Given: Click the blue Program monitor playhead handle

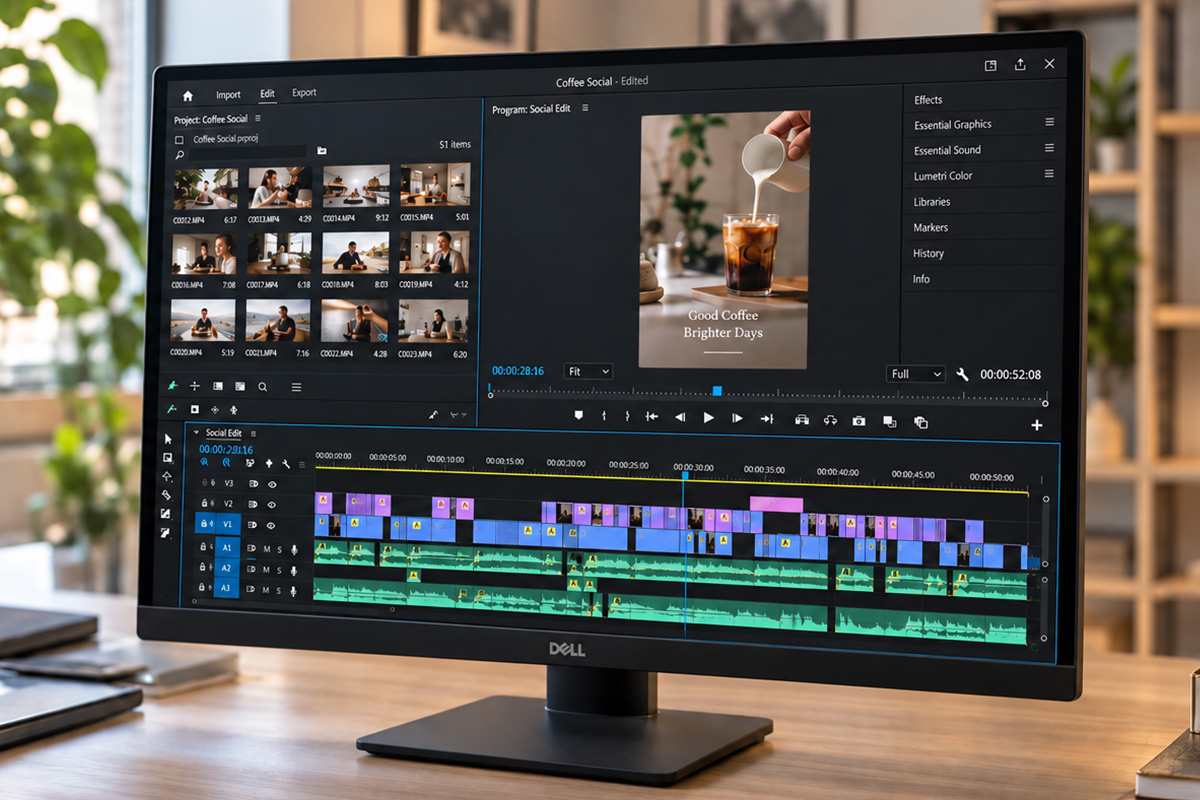Looking at the screenshot, I should (x=717, y=391).
